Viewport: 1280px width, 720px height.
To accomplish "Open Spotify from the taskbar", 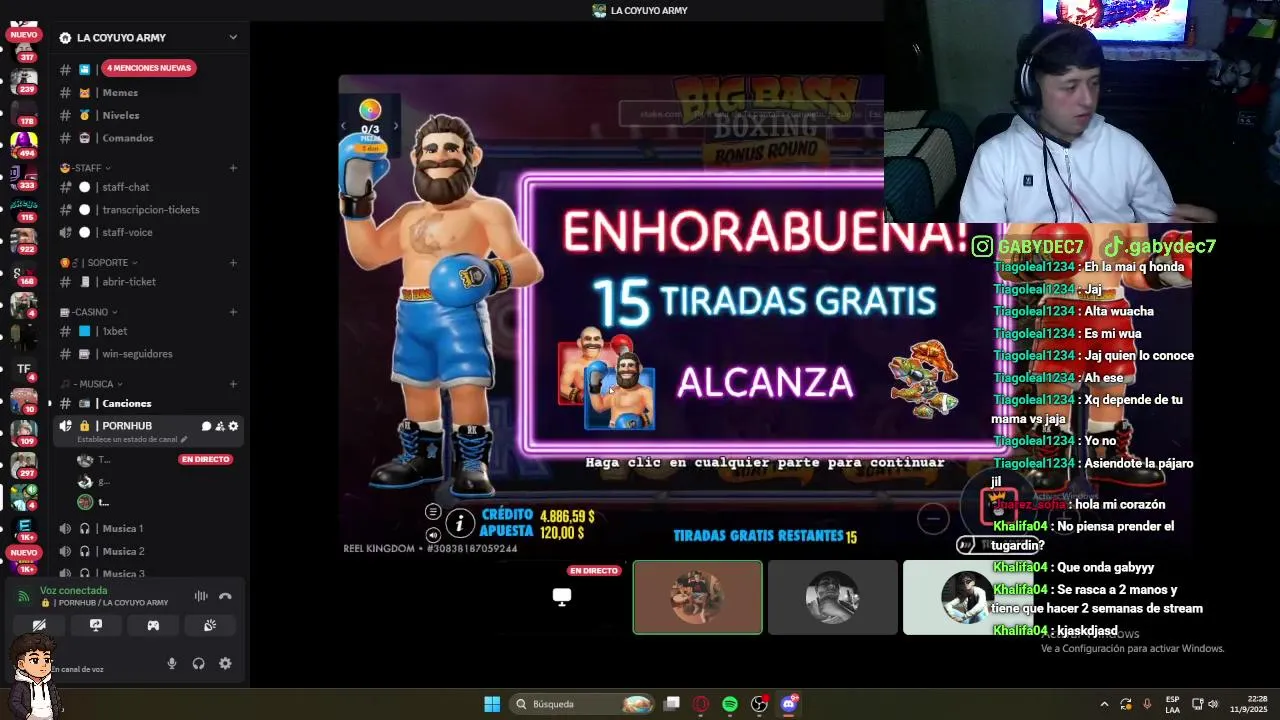I will click(730, 704).
